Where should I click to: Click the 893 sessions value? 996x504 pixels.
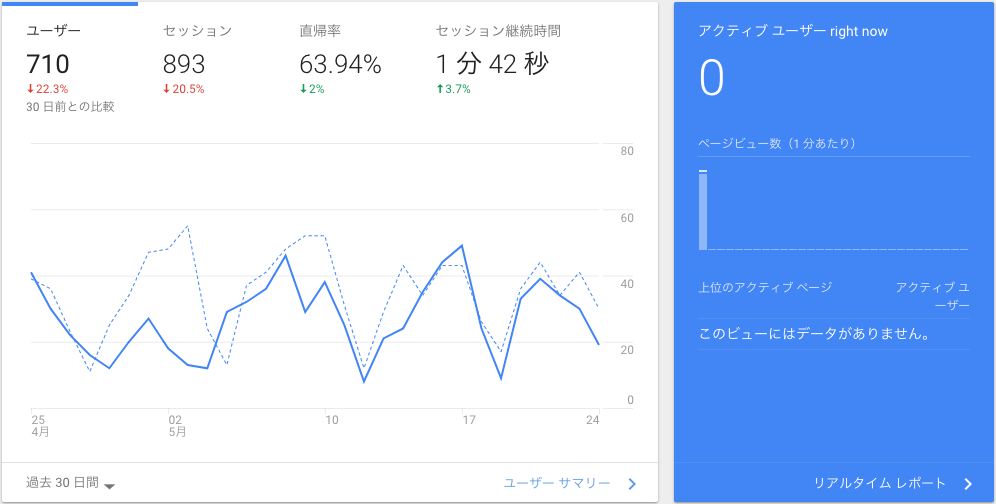point(184,64)
